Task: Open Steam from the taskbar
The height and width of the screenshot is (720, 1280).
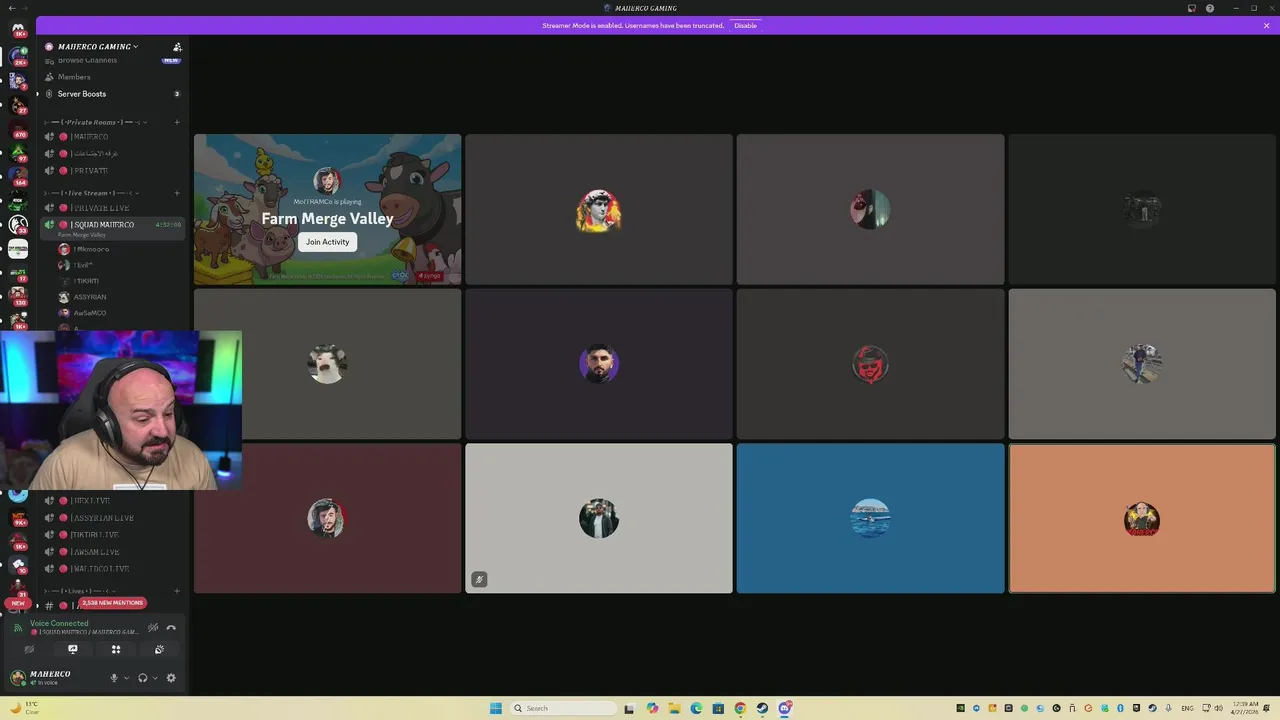Action: (x=762, y=708)
